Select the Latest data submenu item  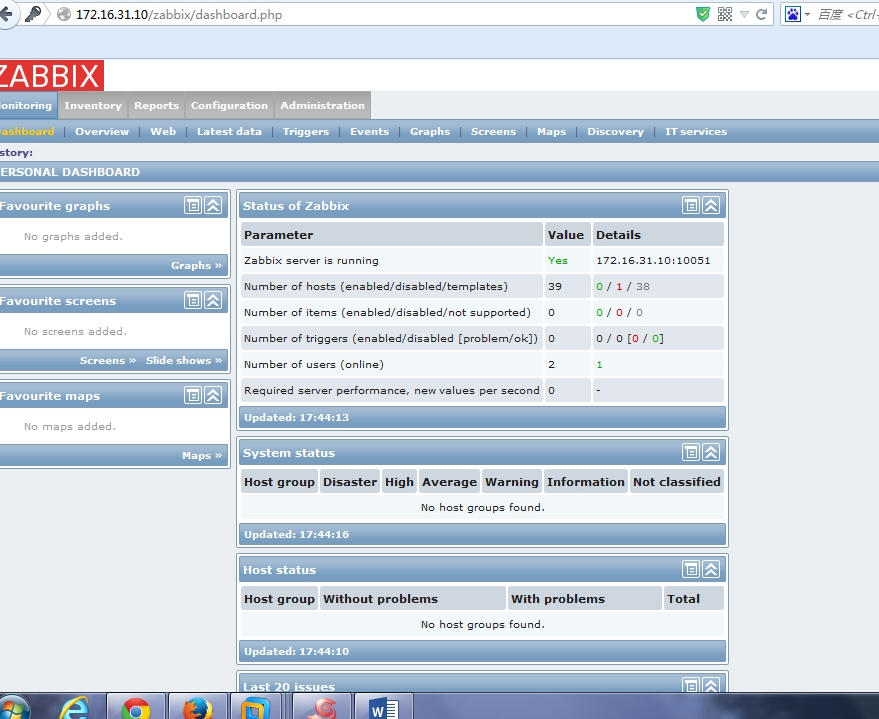pos(229,132)
